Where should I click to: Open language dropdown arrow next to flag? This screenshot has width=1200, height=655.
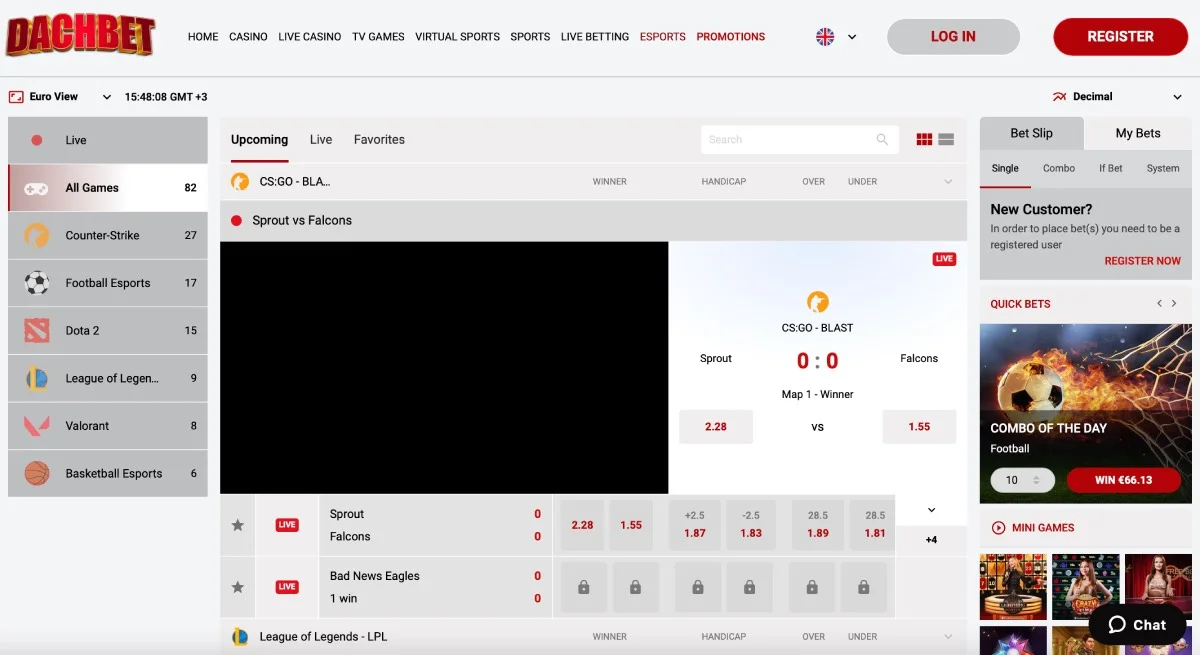click(852, 37)
